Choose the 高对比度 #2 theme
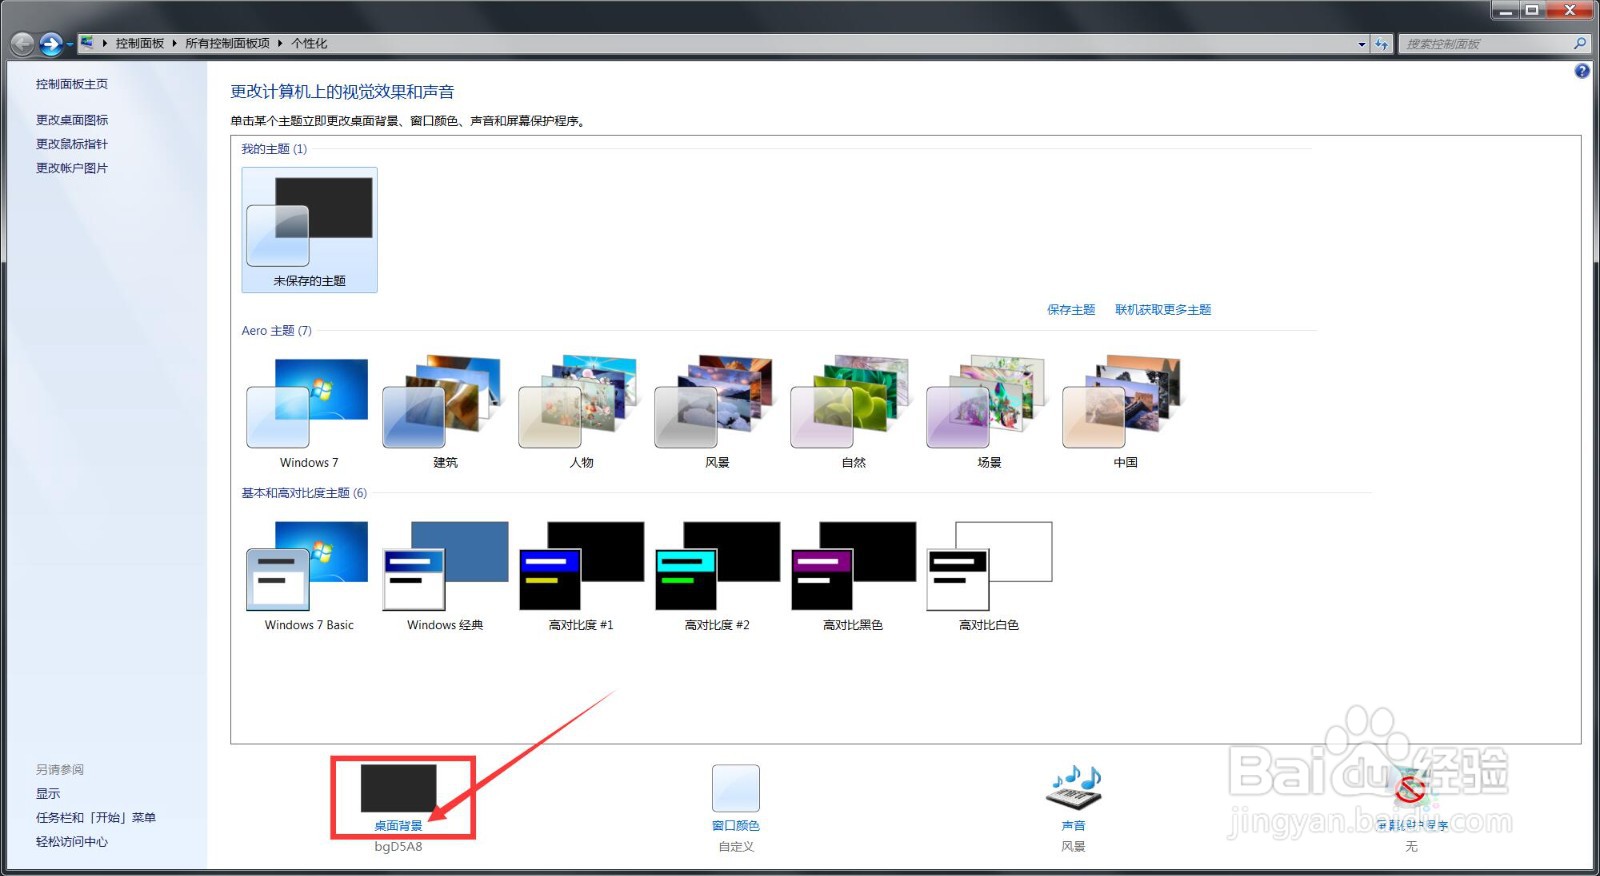Viewport: 1600px width, 876px height. [717, 575]
